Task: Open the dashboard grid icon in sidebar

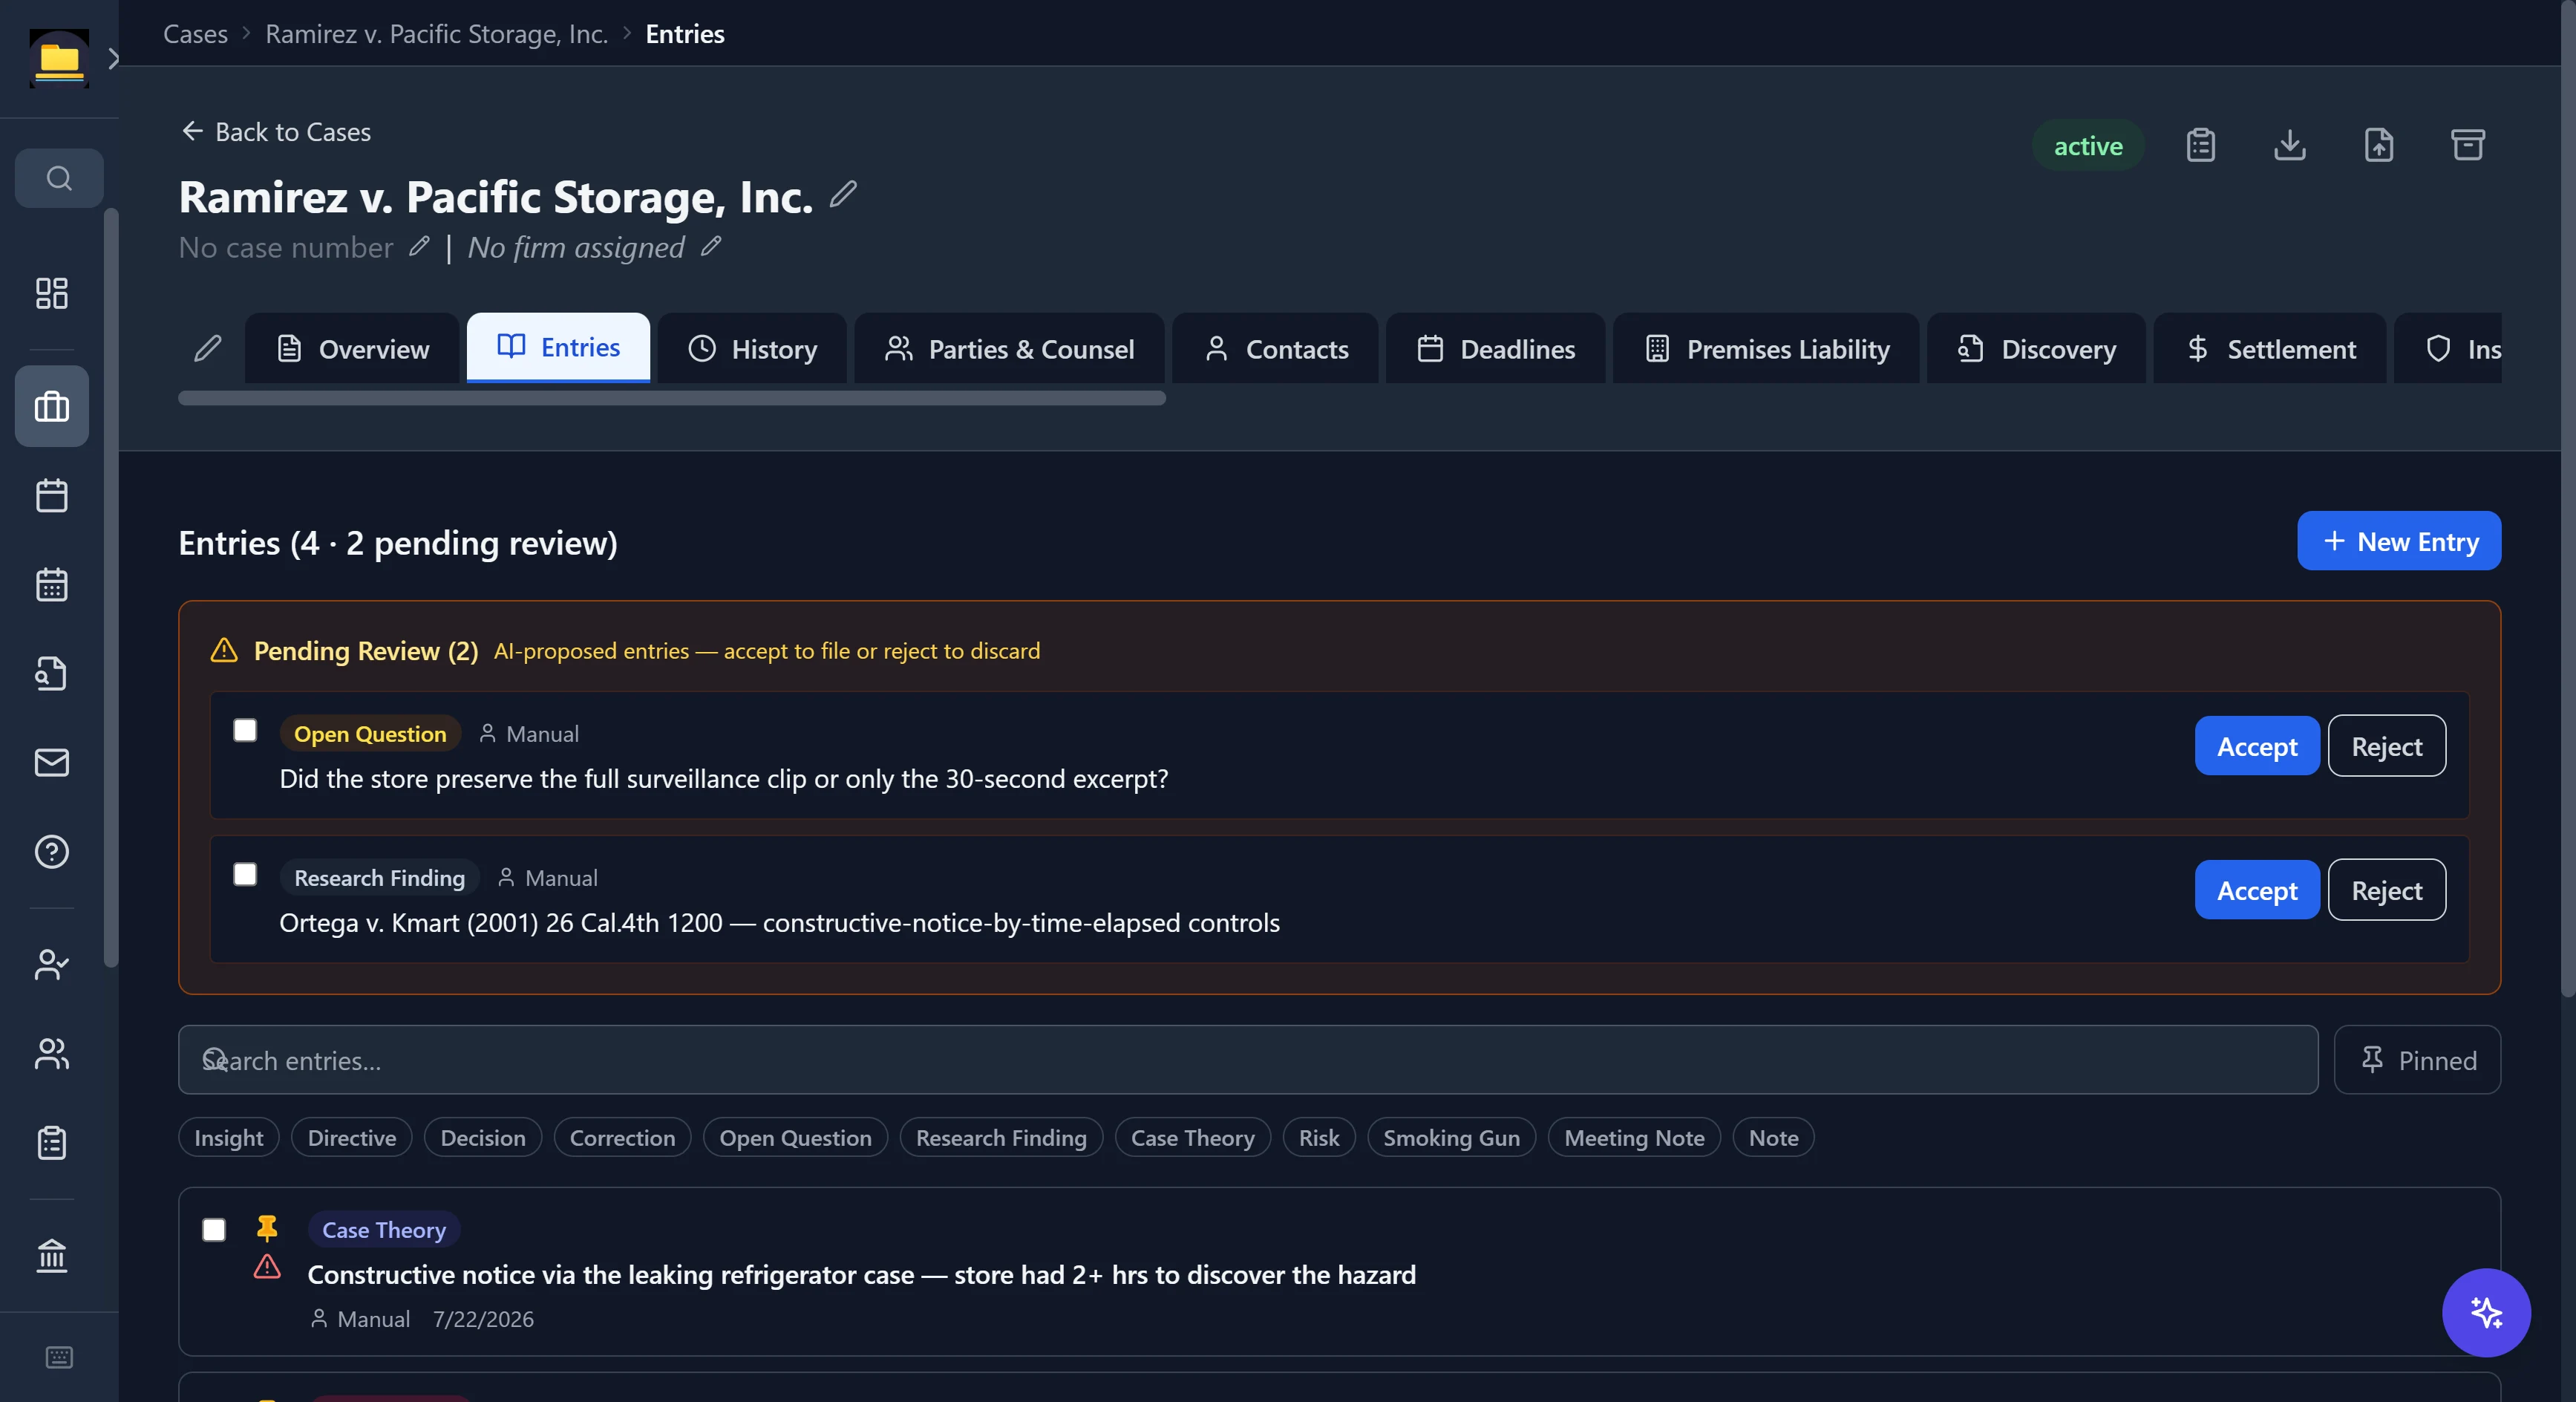Action: click(52, 293)
